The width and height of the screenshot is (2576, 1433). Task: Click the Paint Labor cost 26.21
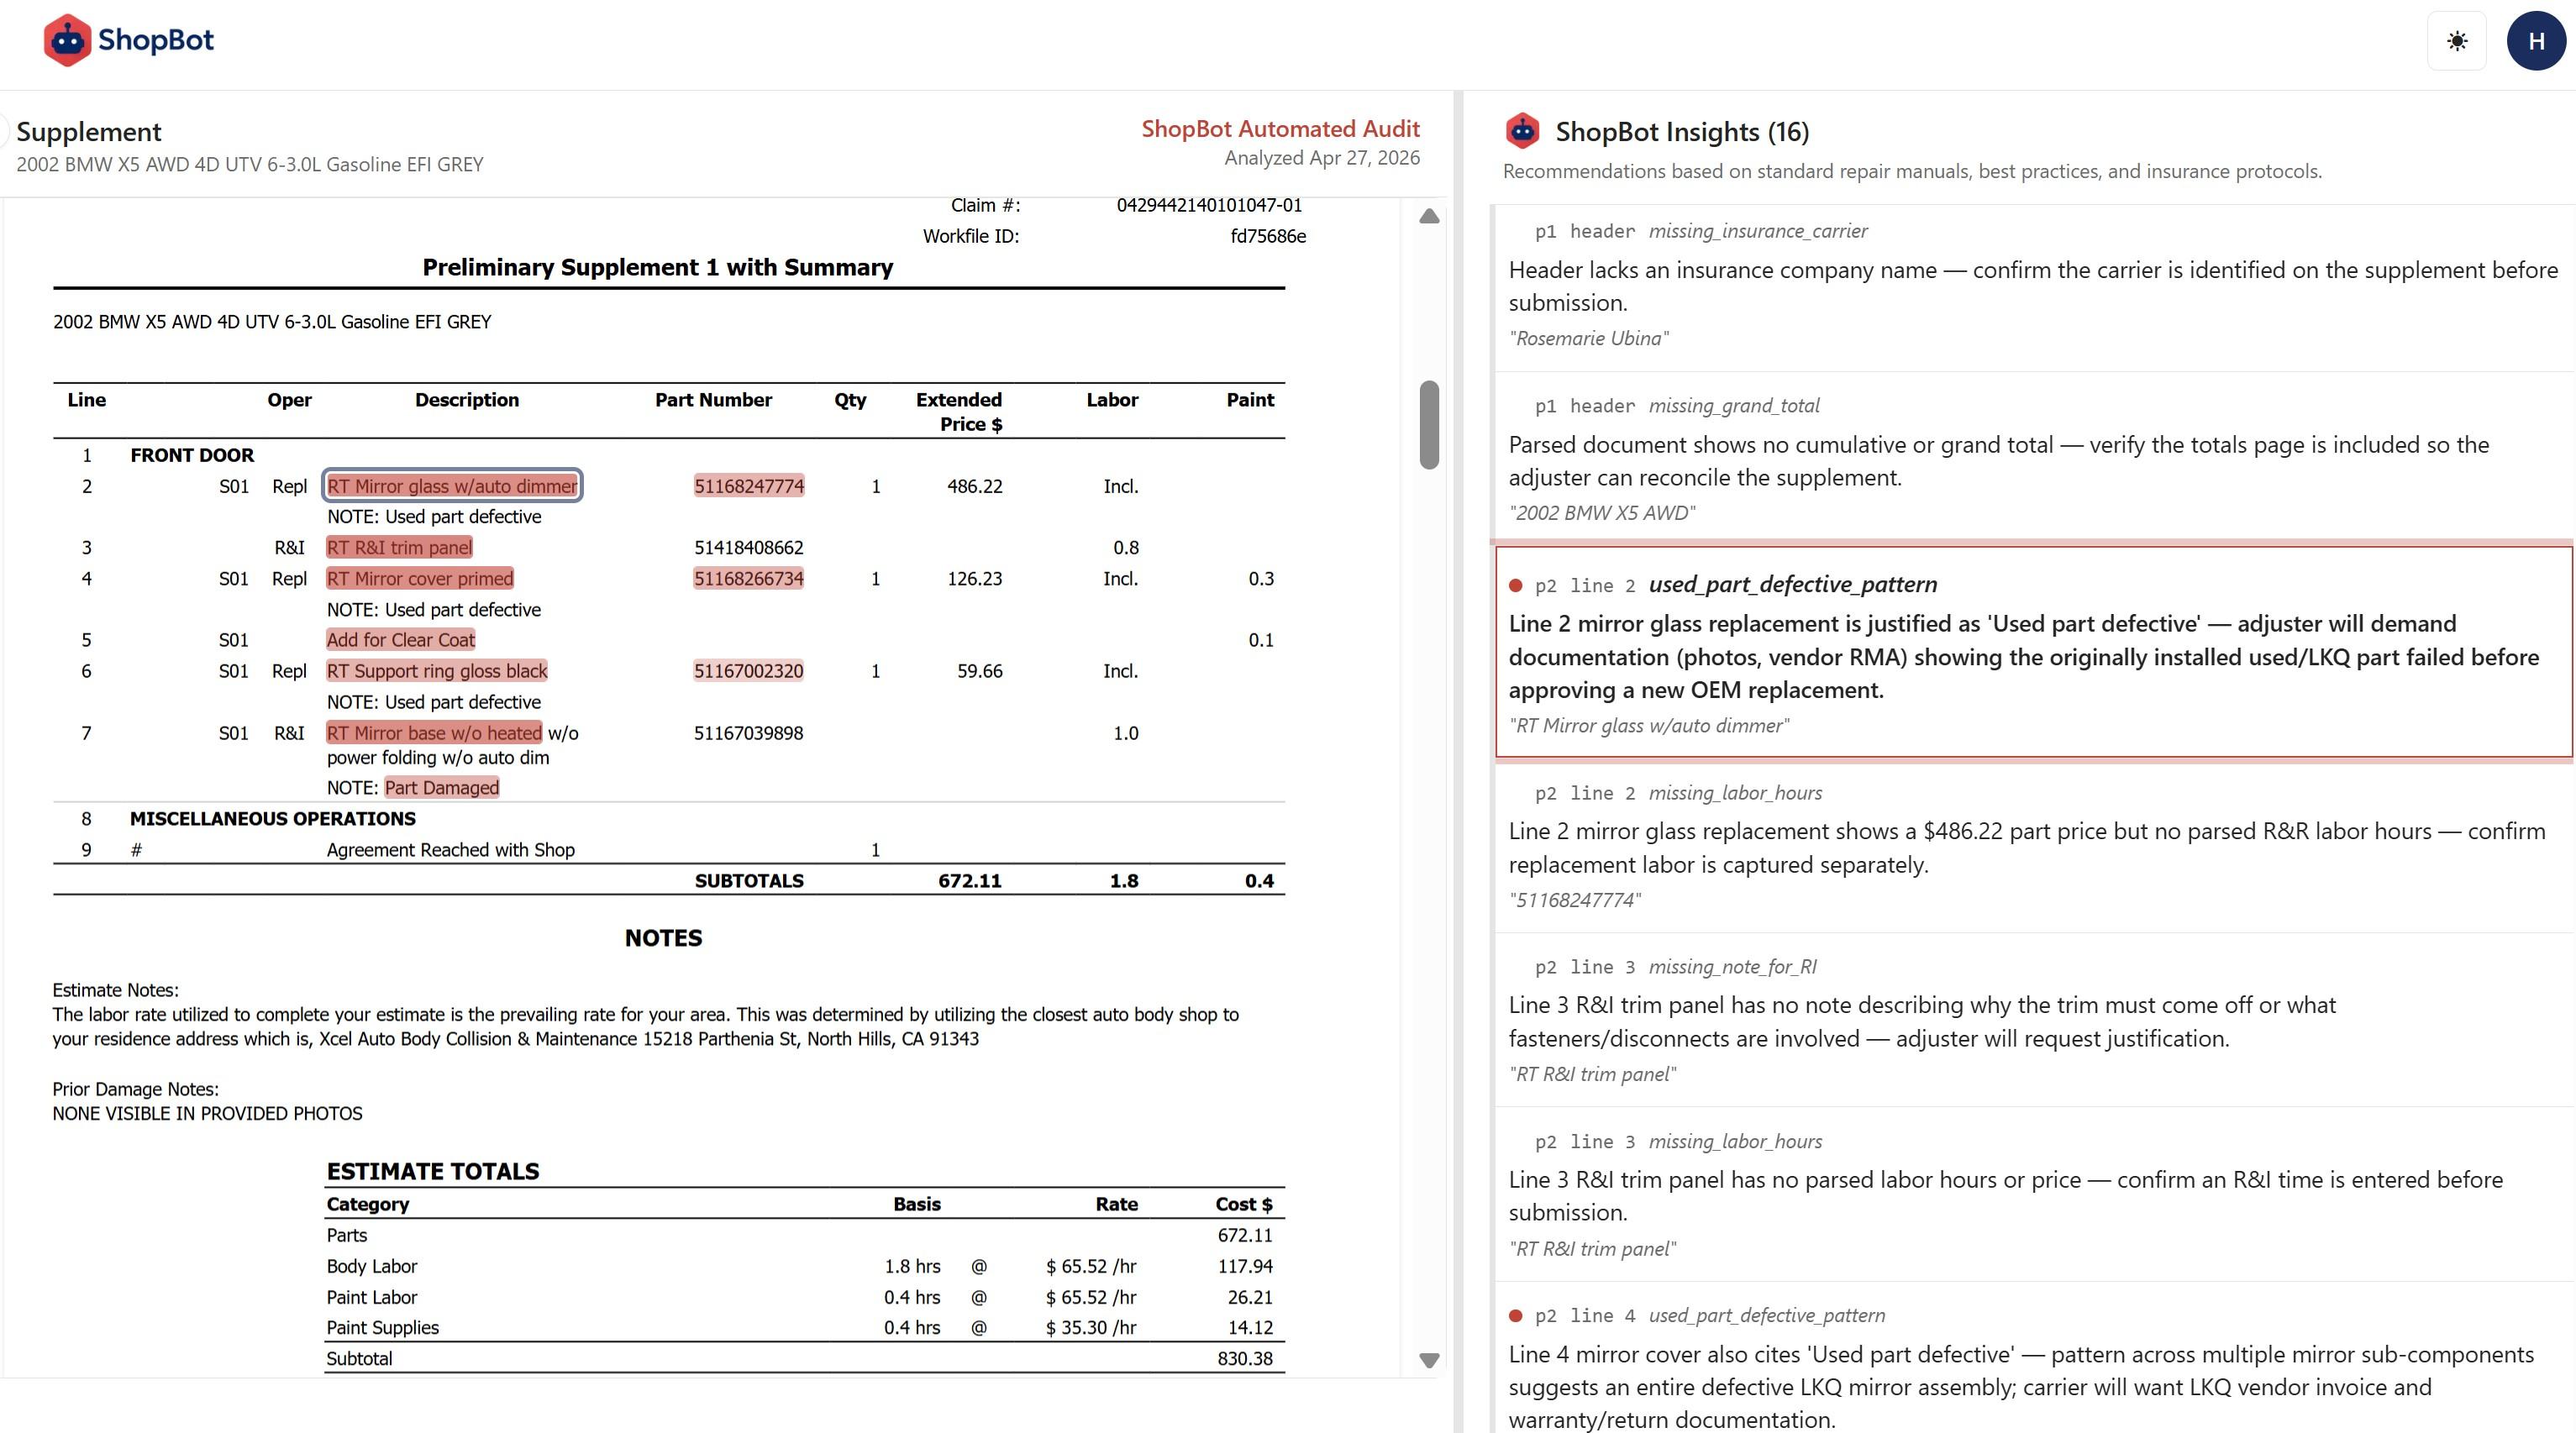point(1250,1297)
